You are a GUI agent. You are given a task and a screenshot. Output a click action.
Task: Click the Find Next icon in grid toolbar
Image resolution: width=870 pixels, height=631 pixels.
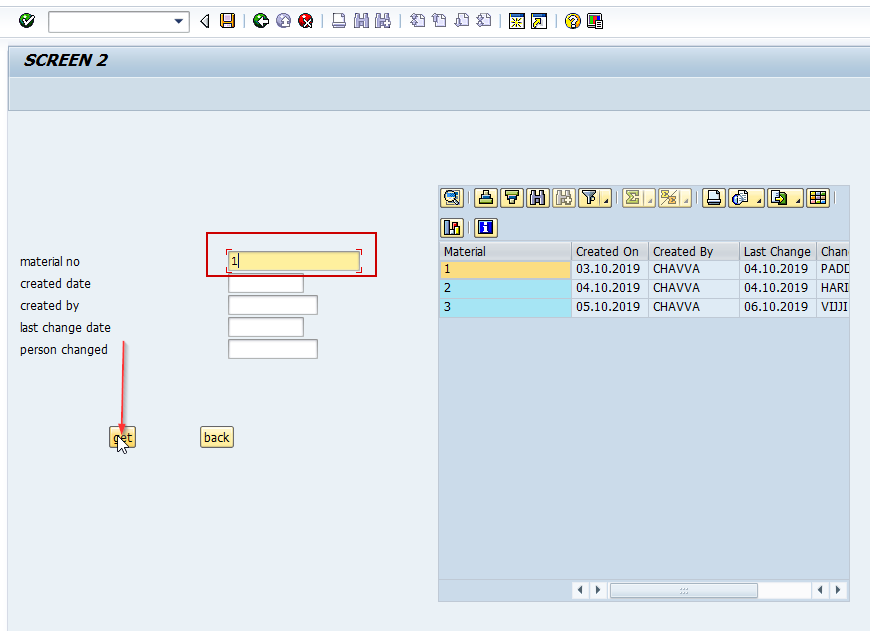[563, 197]
